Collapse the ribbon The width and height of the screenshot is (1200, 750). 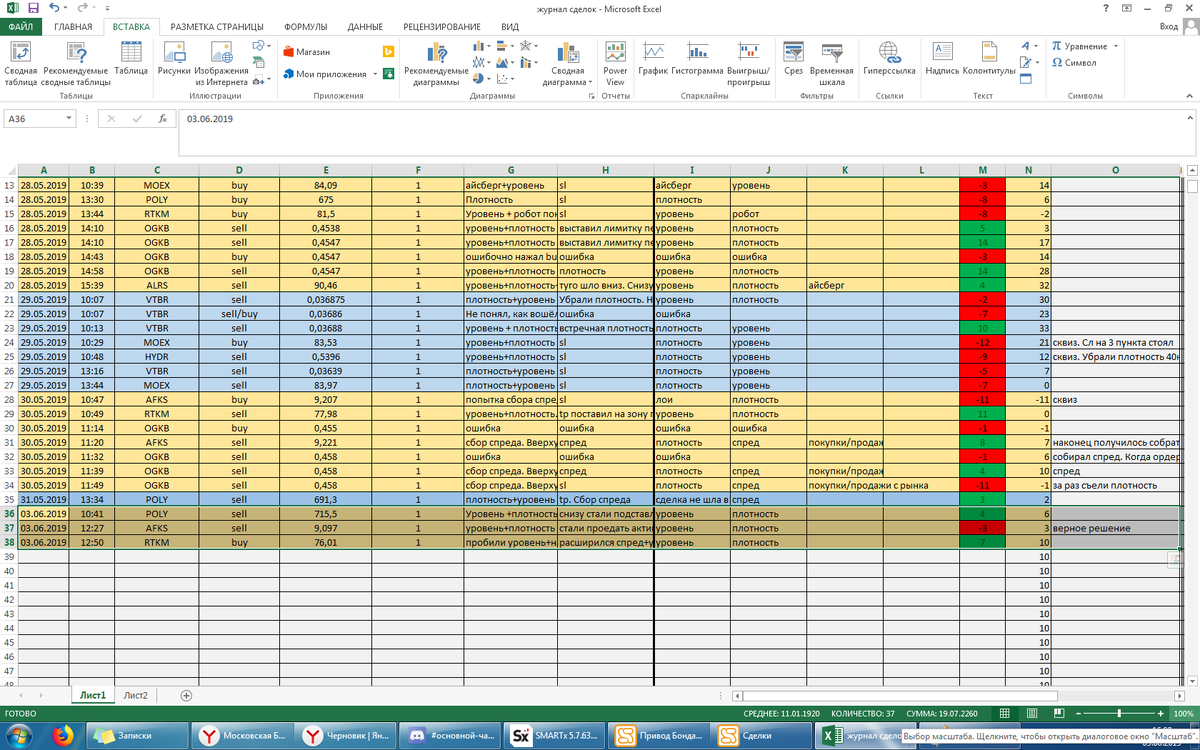coord(1190,96)
